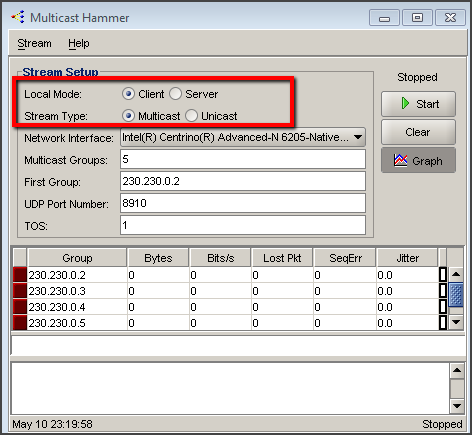Click the scroll down arrow in group table
Viewport: 472px width, 435px height.
coord(456,322)
